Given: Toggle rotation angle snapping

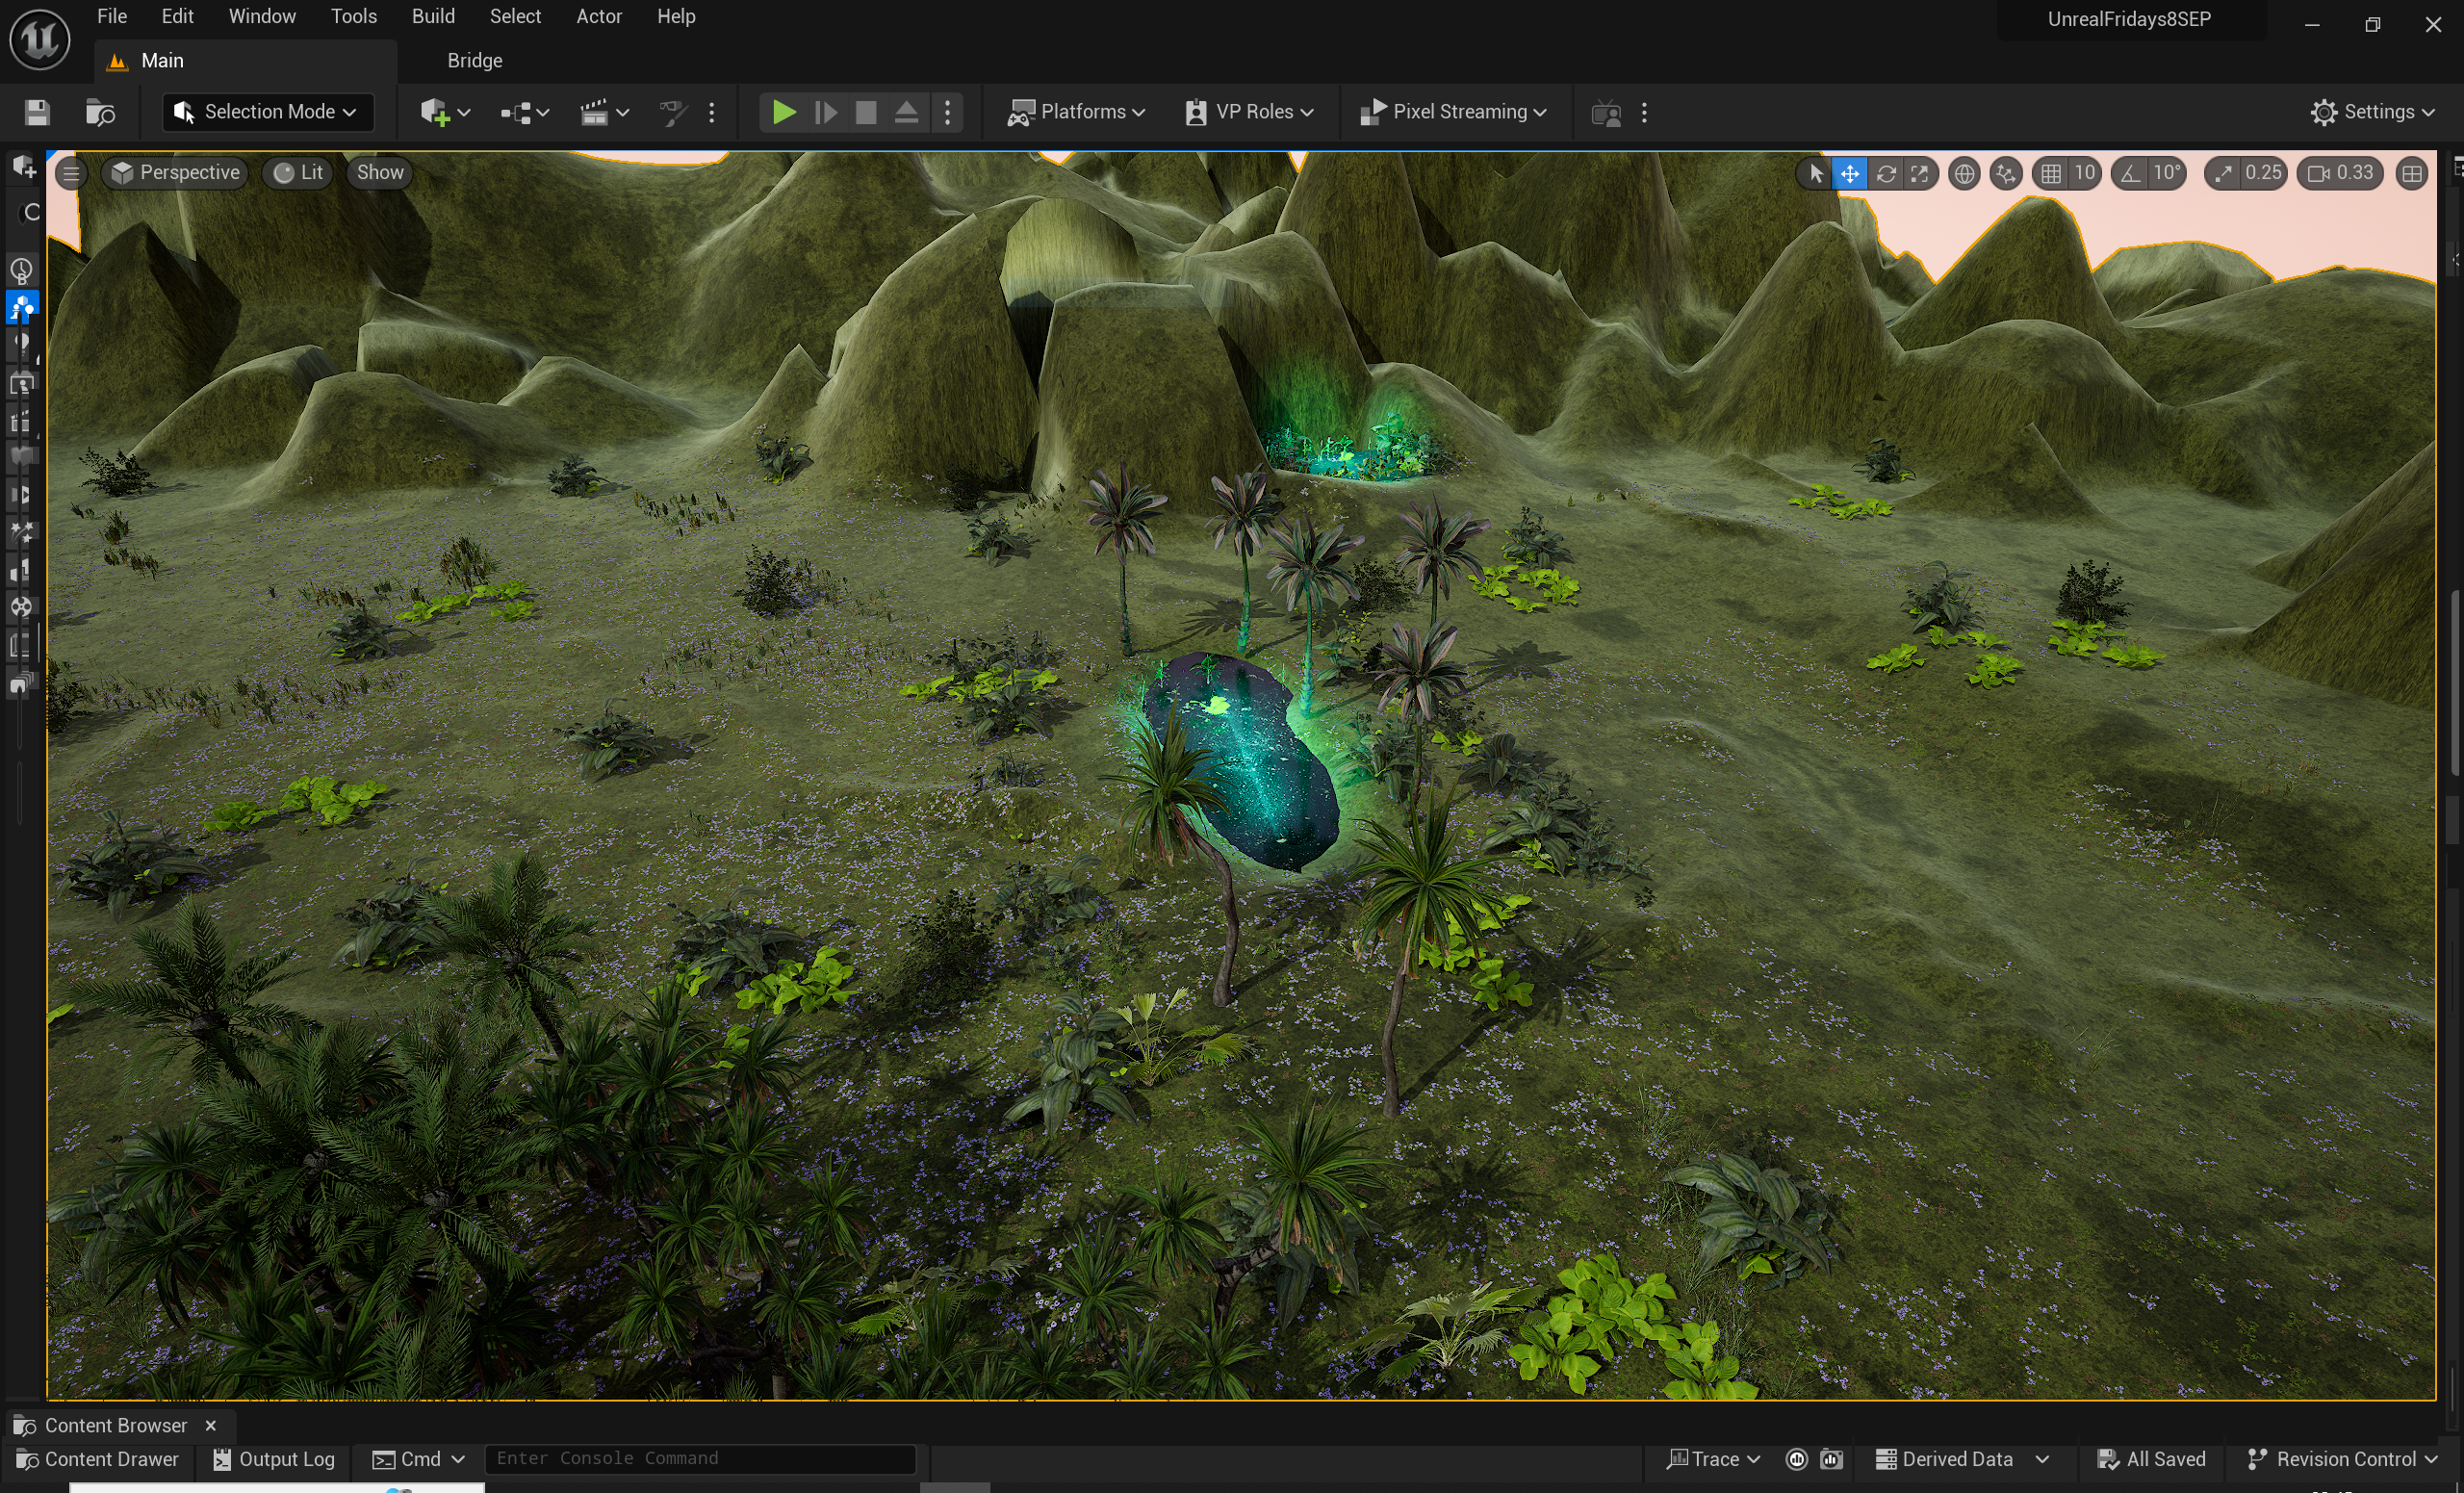Looking at the screenshot, I should [2131, 174].
